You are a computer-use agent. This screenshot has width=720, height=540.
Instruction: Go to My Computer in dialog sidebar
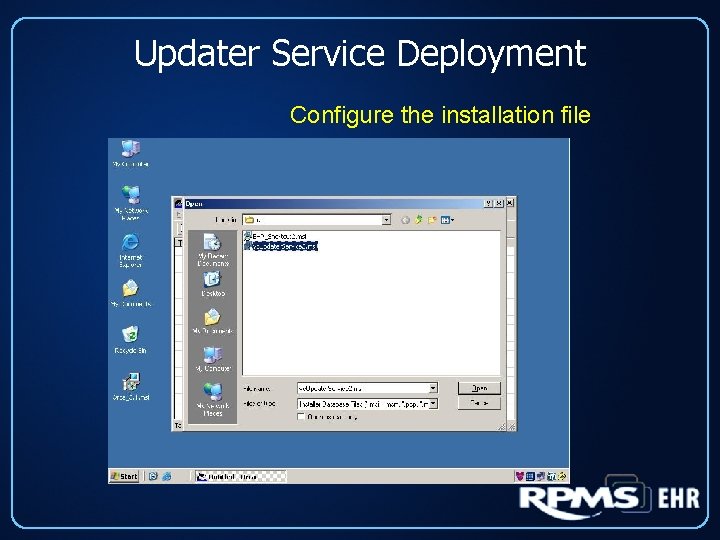coord(213,359)
